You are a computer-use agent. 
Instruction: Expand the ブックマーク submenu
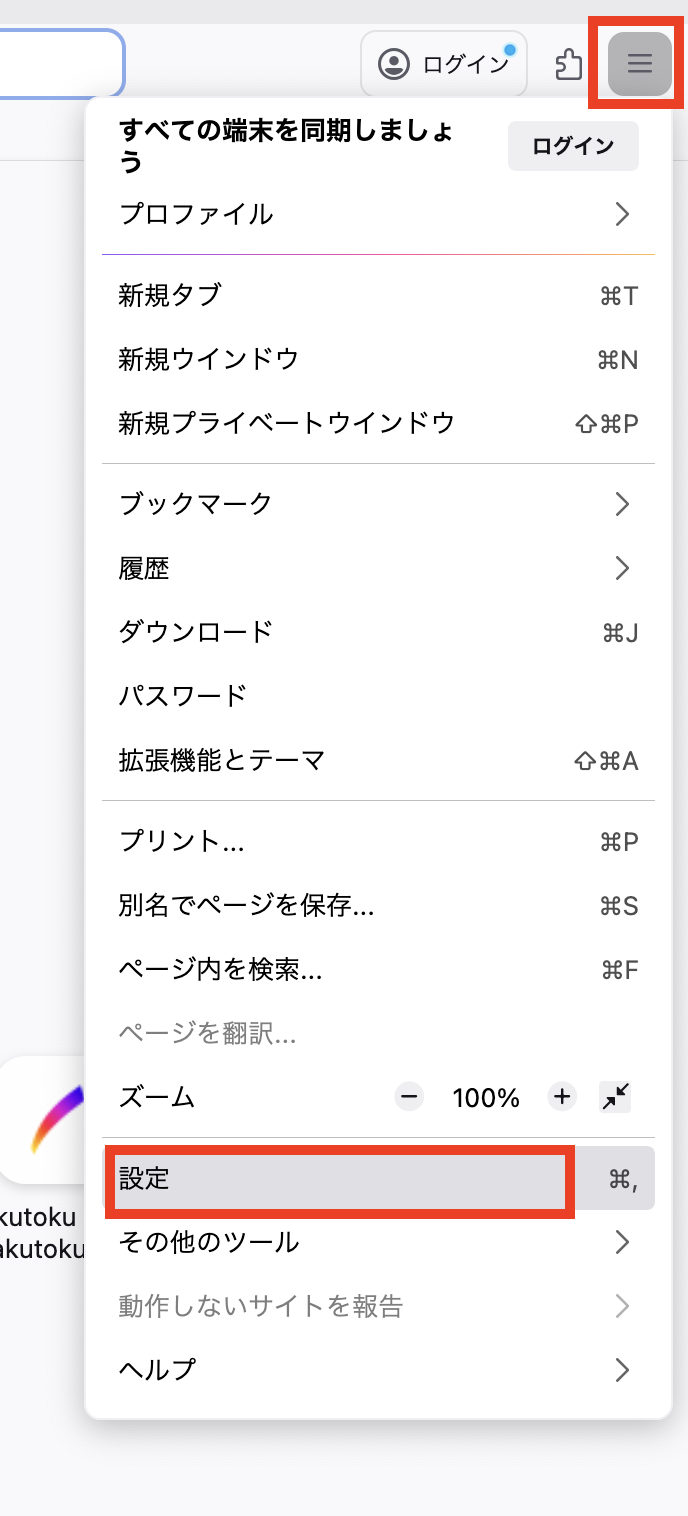click(x=624, y=504)
